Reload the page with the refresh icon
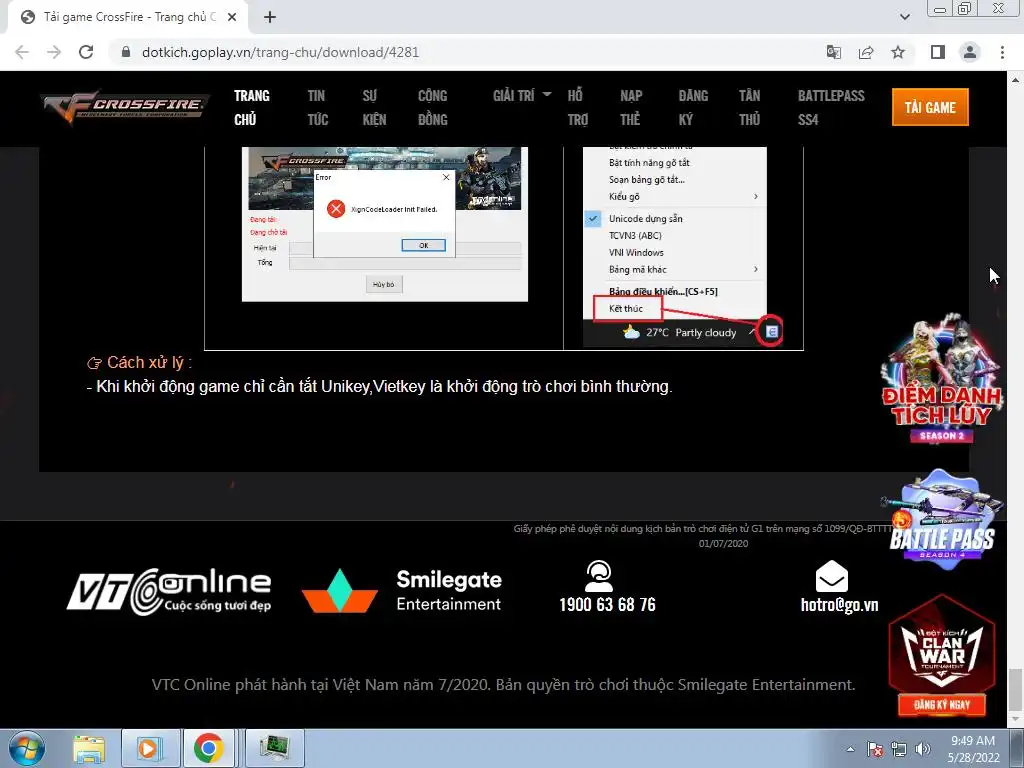This screenshot has height=768, width=1024. [x=86, y=52]
